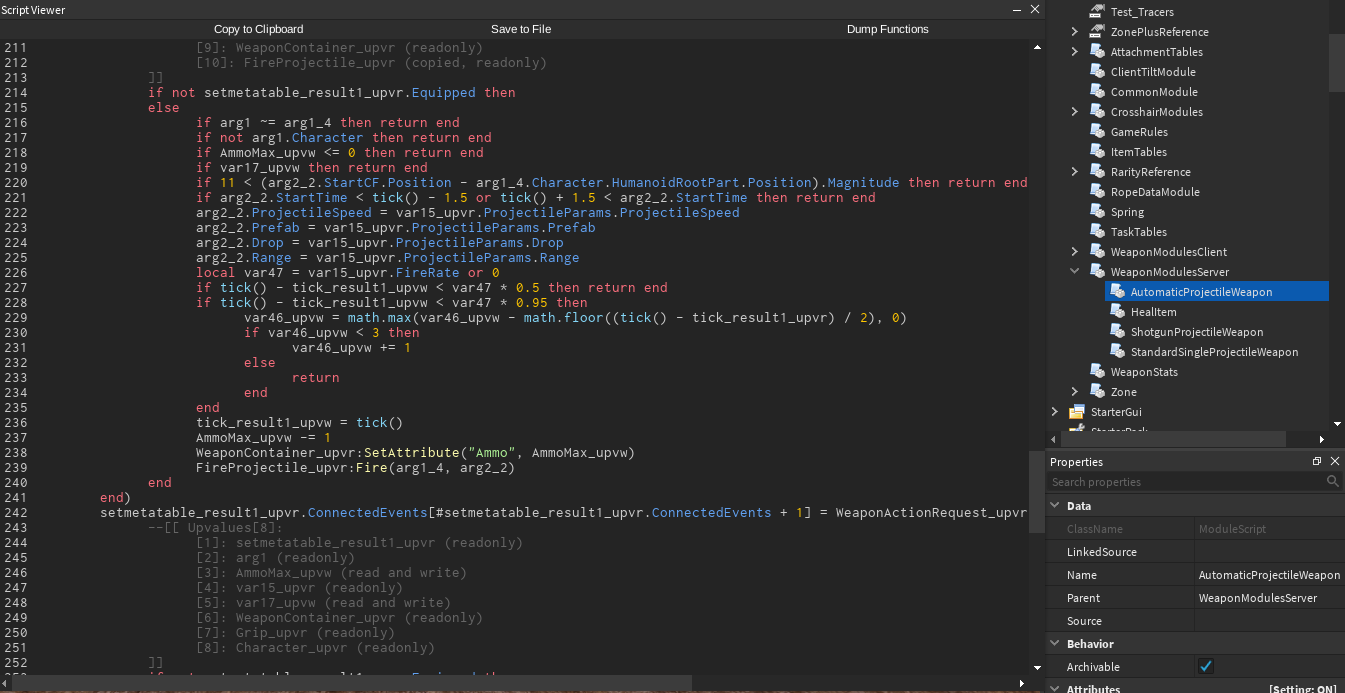Click the RopeDataModule script icon
This screenshot has height=693, width=1345.
[x=1096, y=192]
